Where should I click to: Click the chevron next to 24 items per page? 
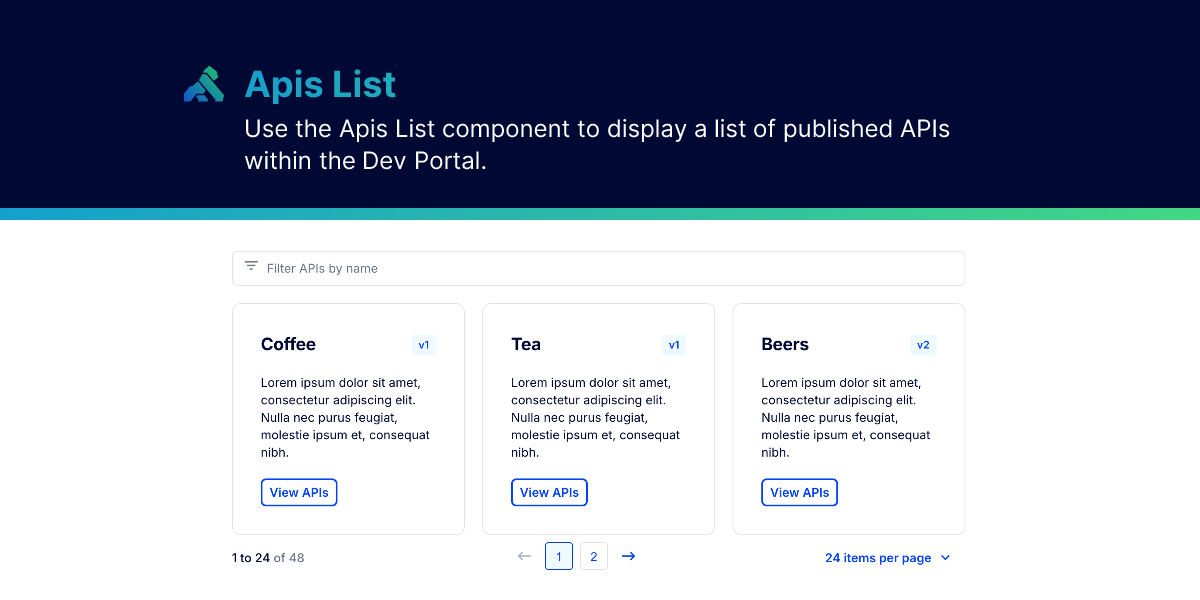click(944, 558)
